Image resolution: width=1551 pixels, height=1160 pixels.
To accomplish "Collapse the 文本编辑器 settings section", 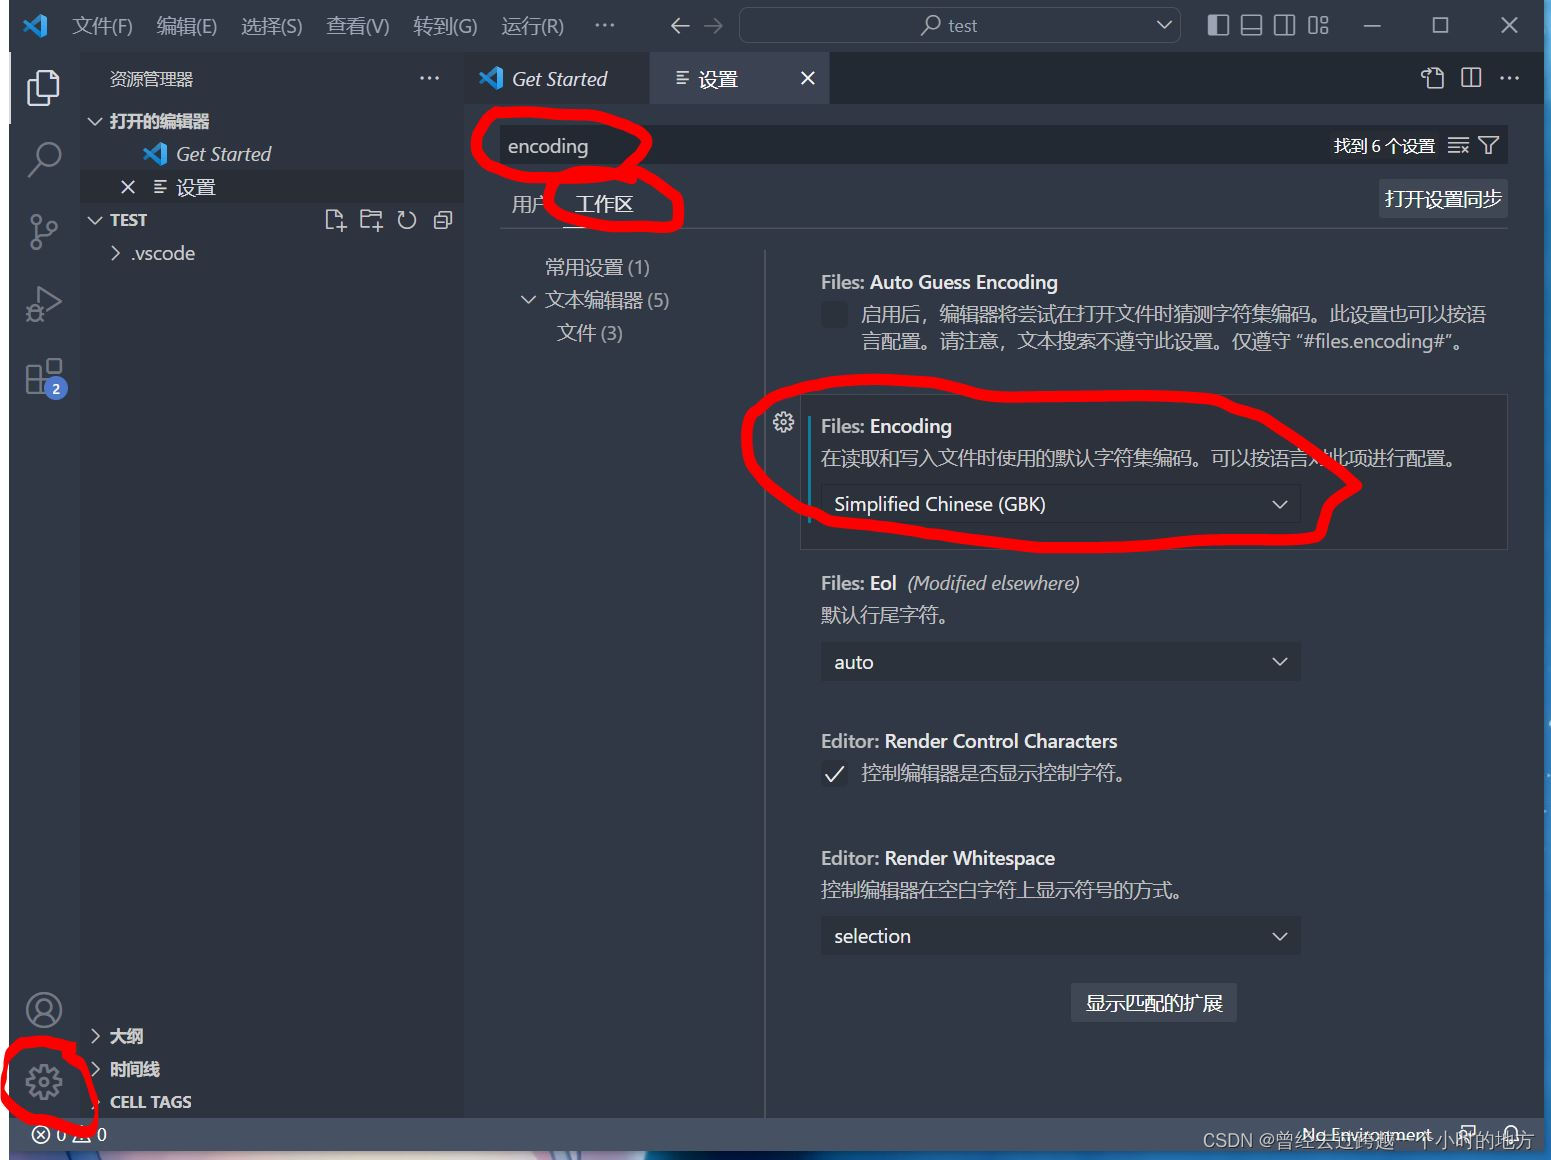I will 528,299.
